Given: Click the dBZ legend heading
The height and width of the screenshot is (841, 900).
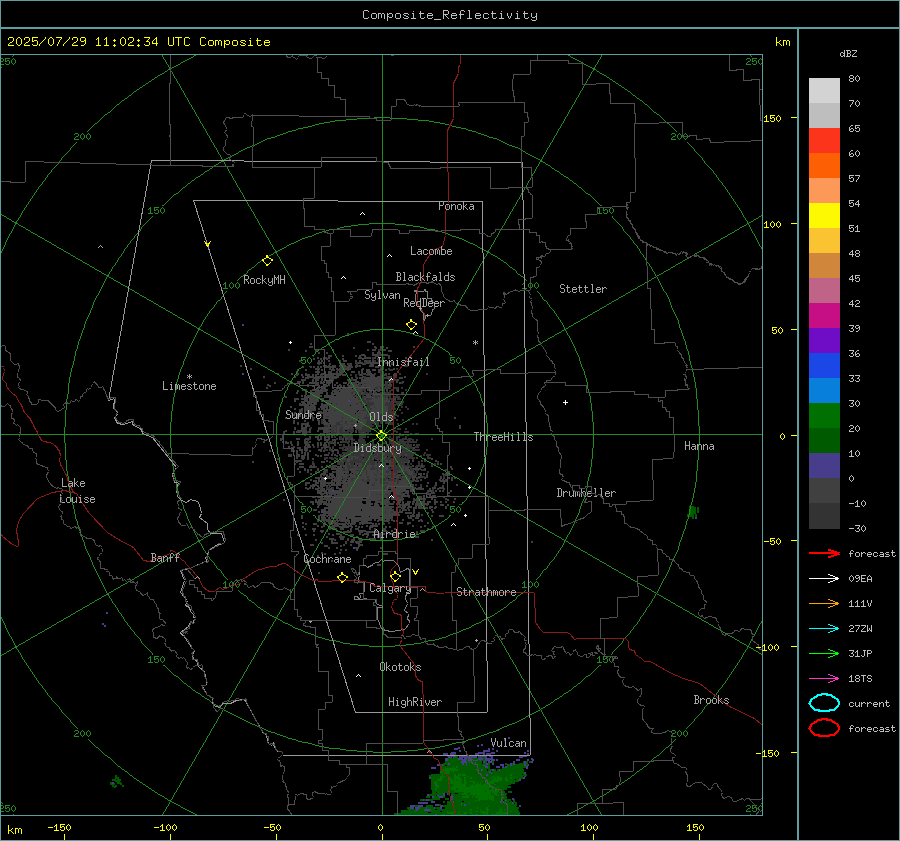Looking at the screenshot, I should [848, 53].
